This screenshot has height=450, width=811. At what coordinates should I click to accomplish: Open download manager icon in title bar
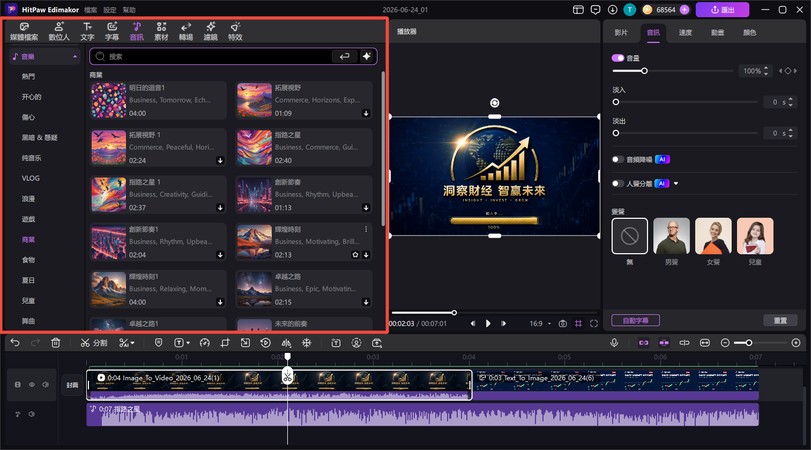(612, 10)
